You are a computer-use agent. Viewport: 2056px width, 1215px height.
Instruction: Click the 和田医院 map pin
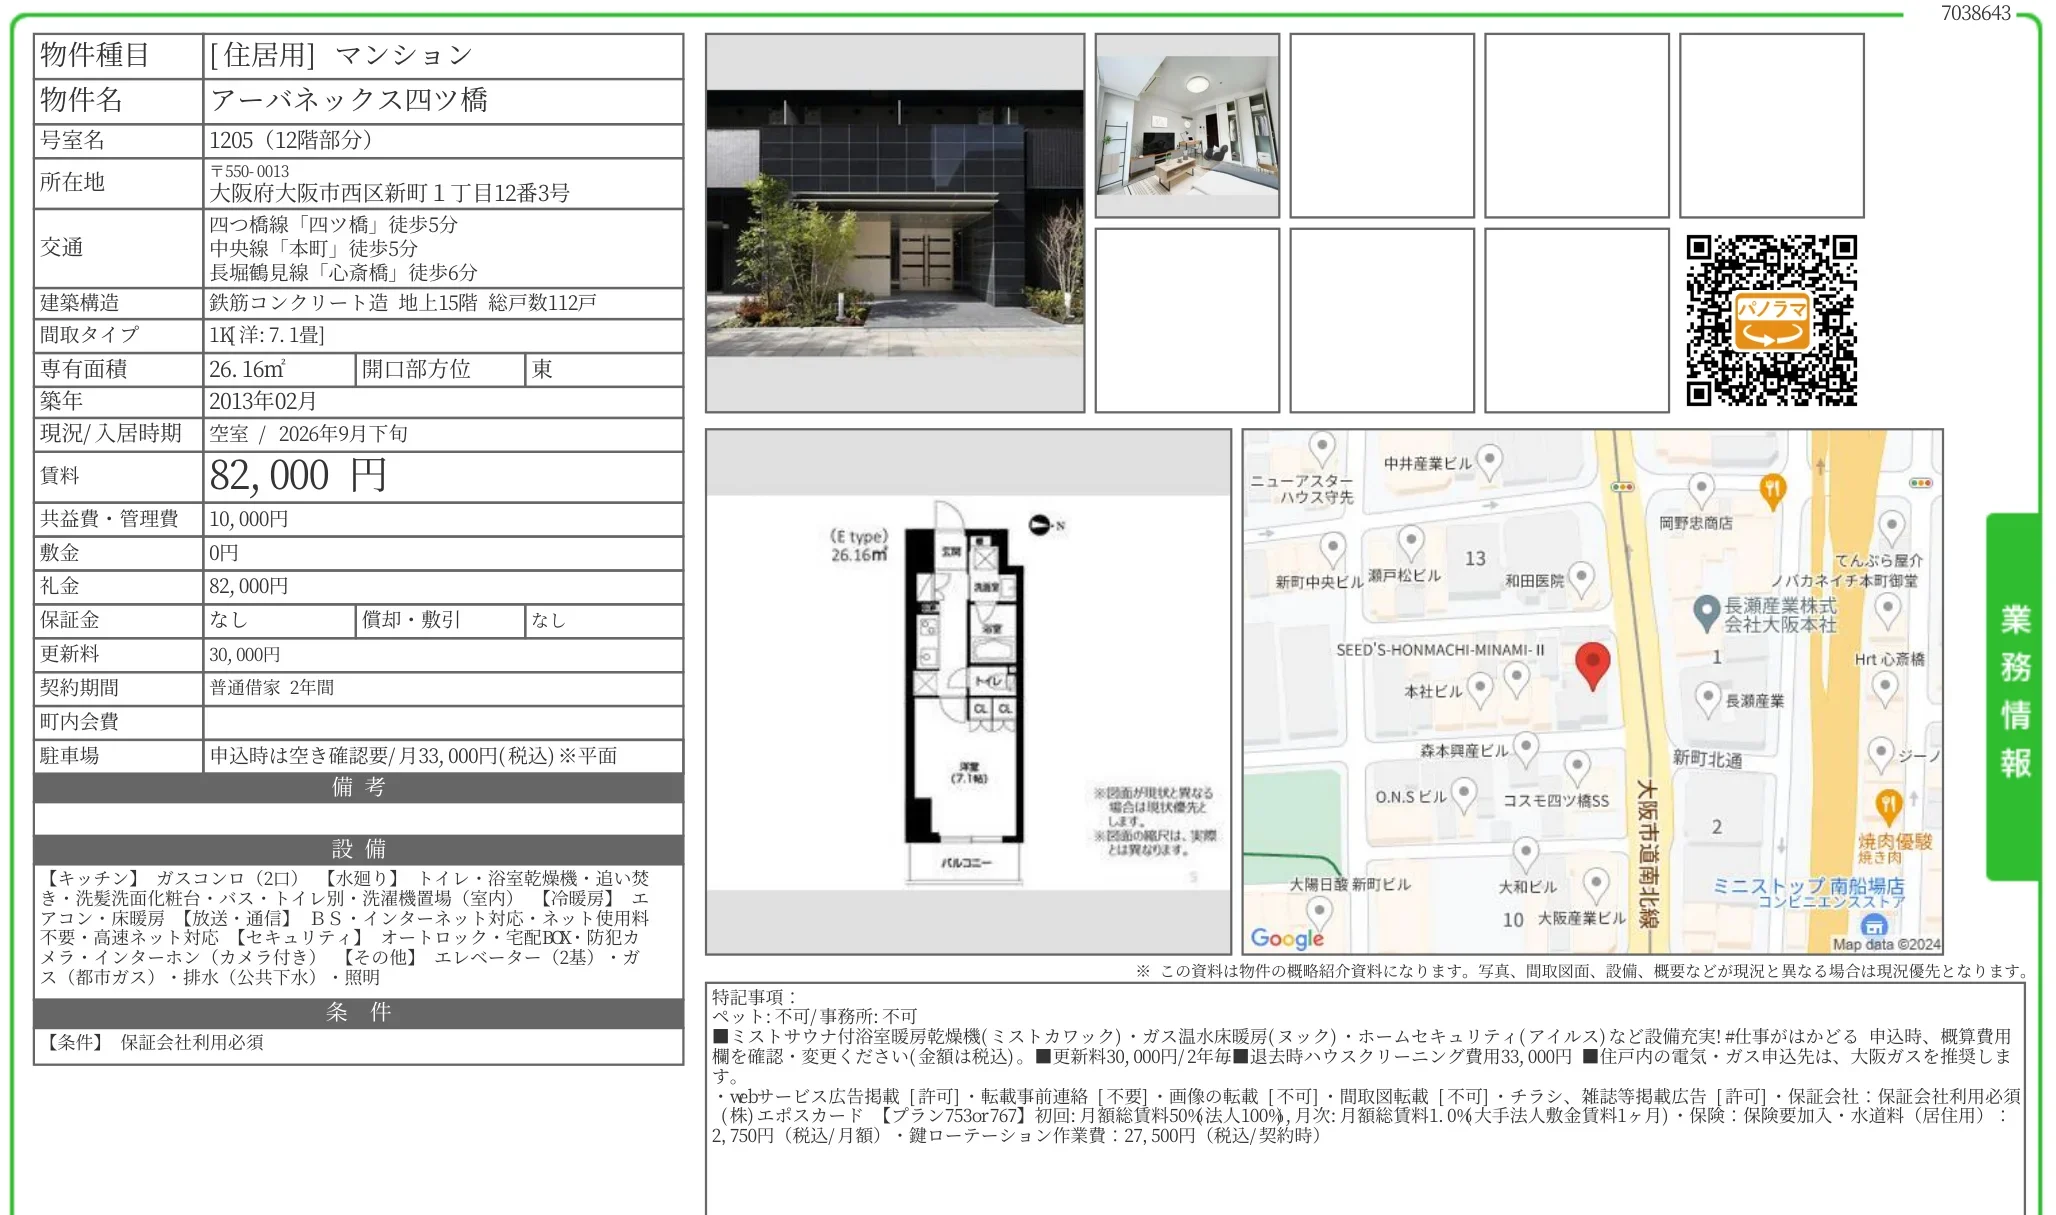pos(1580,579)
